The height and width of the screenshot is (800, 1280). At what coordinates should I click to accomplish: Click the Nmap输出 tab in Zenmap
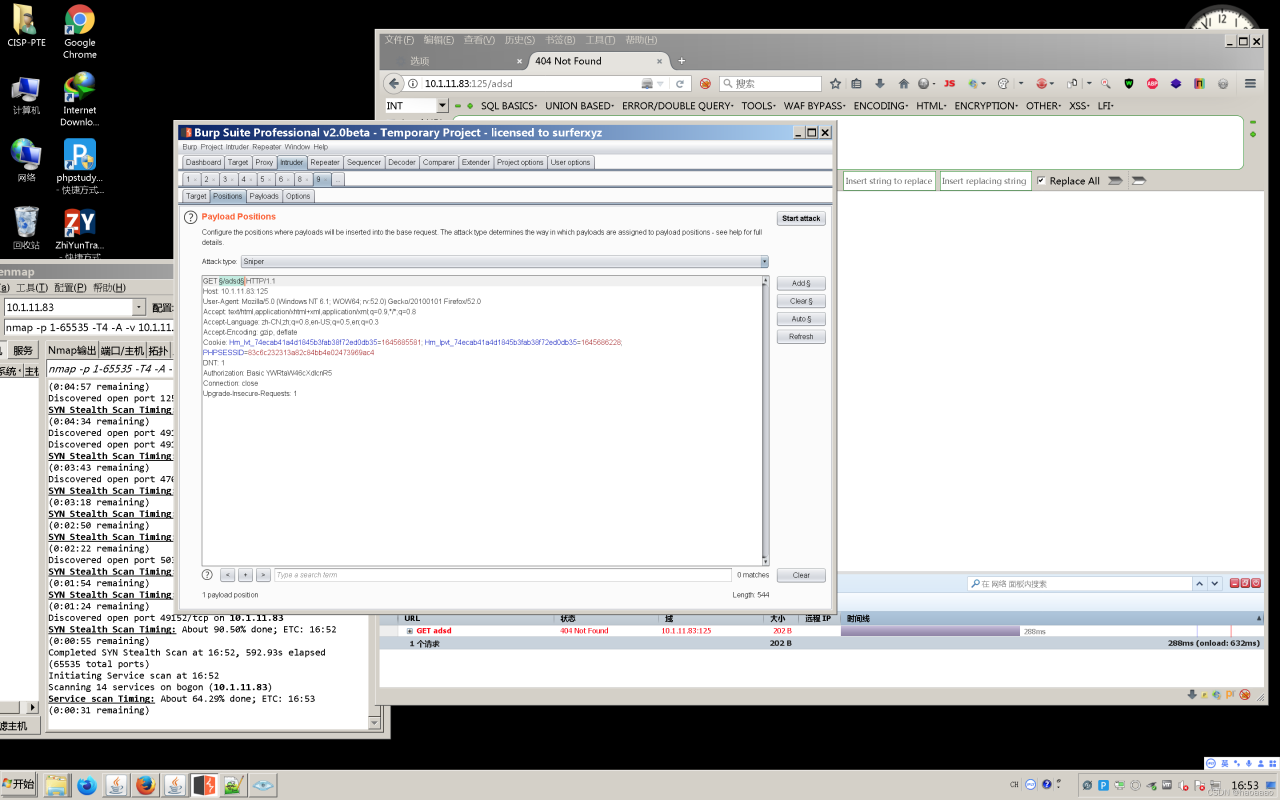(73, 350)
